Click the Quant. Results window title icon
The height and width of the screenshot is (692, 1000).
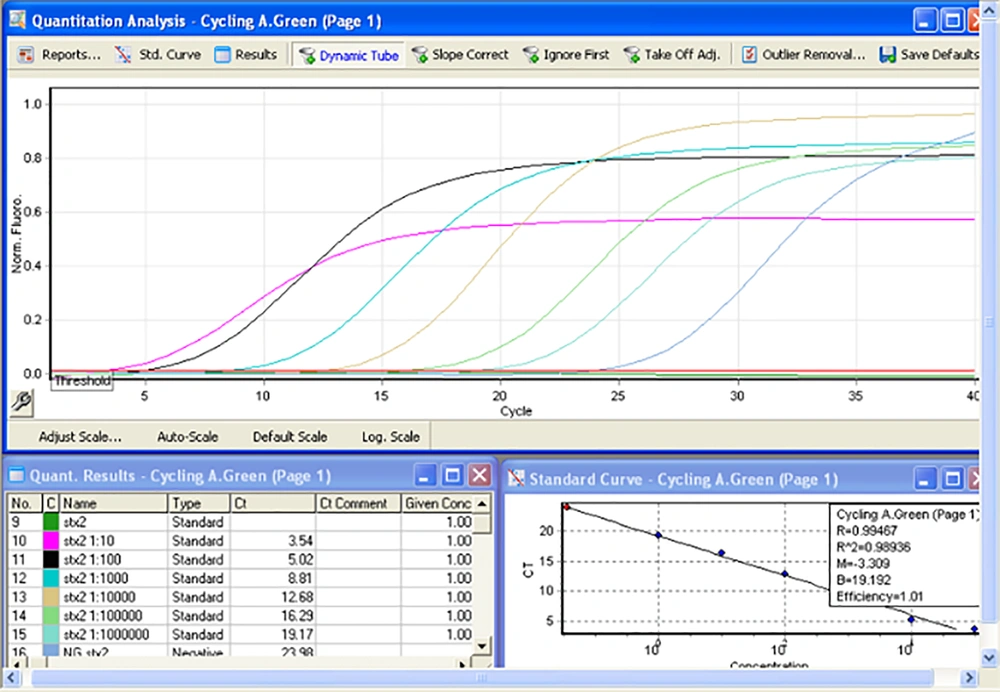[x=17, y=475]
